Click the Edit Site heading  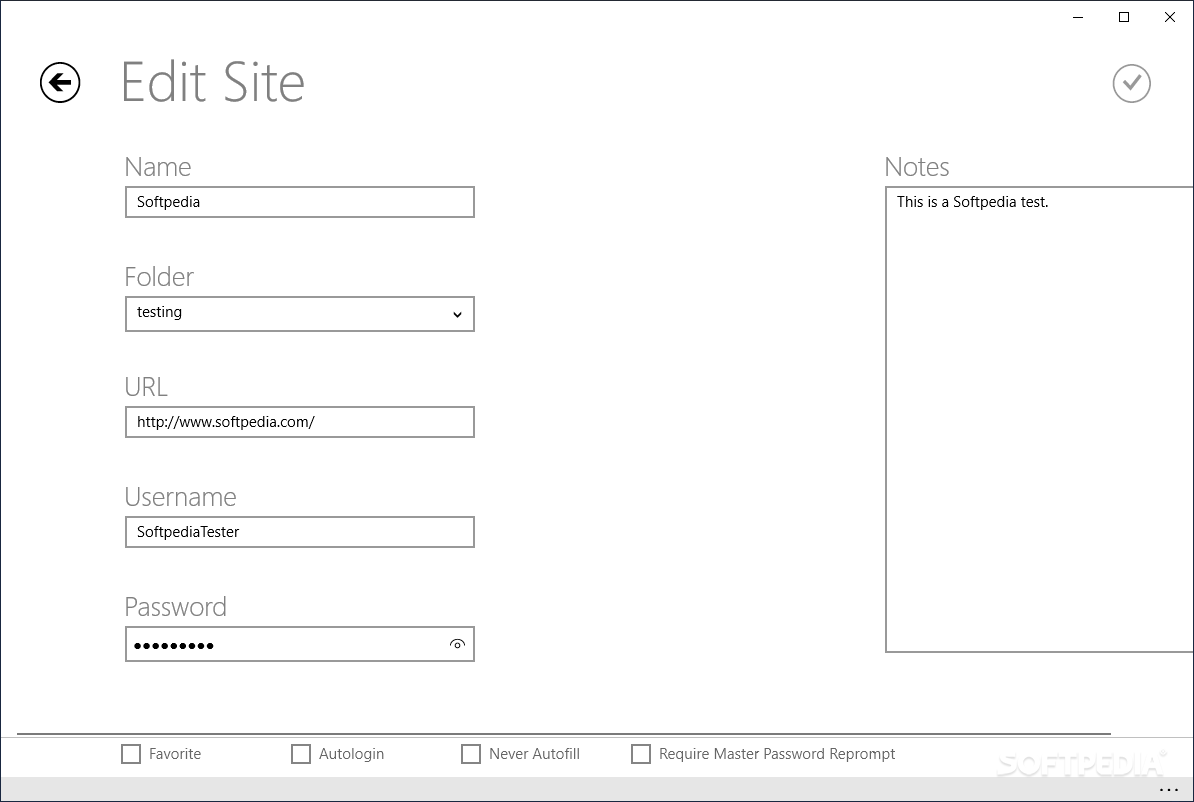click(213, 82)
